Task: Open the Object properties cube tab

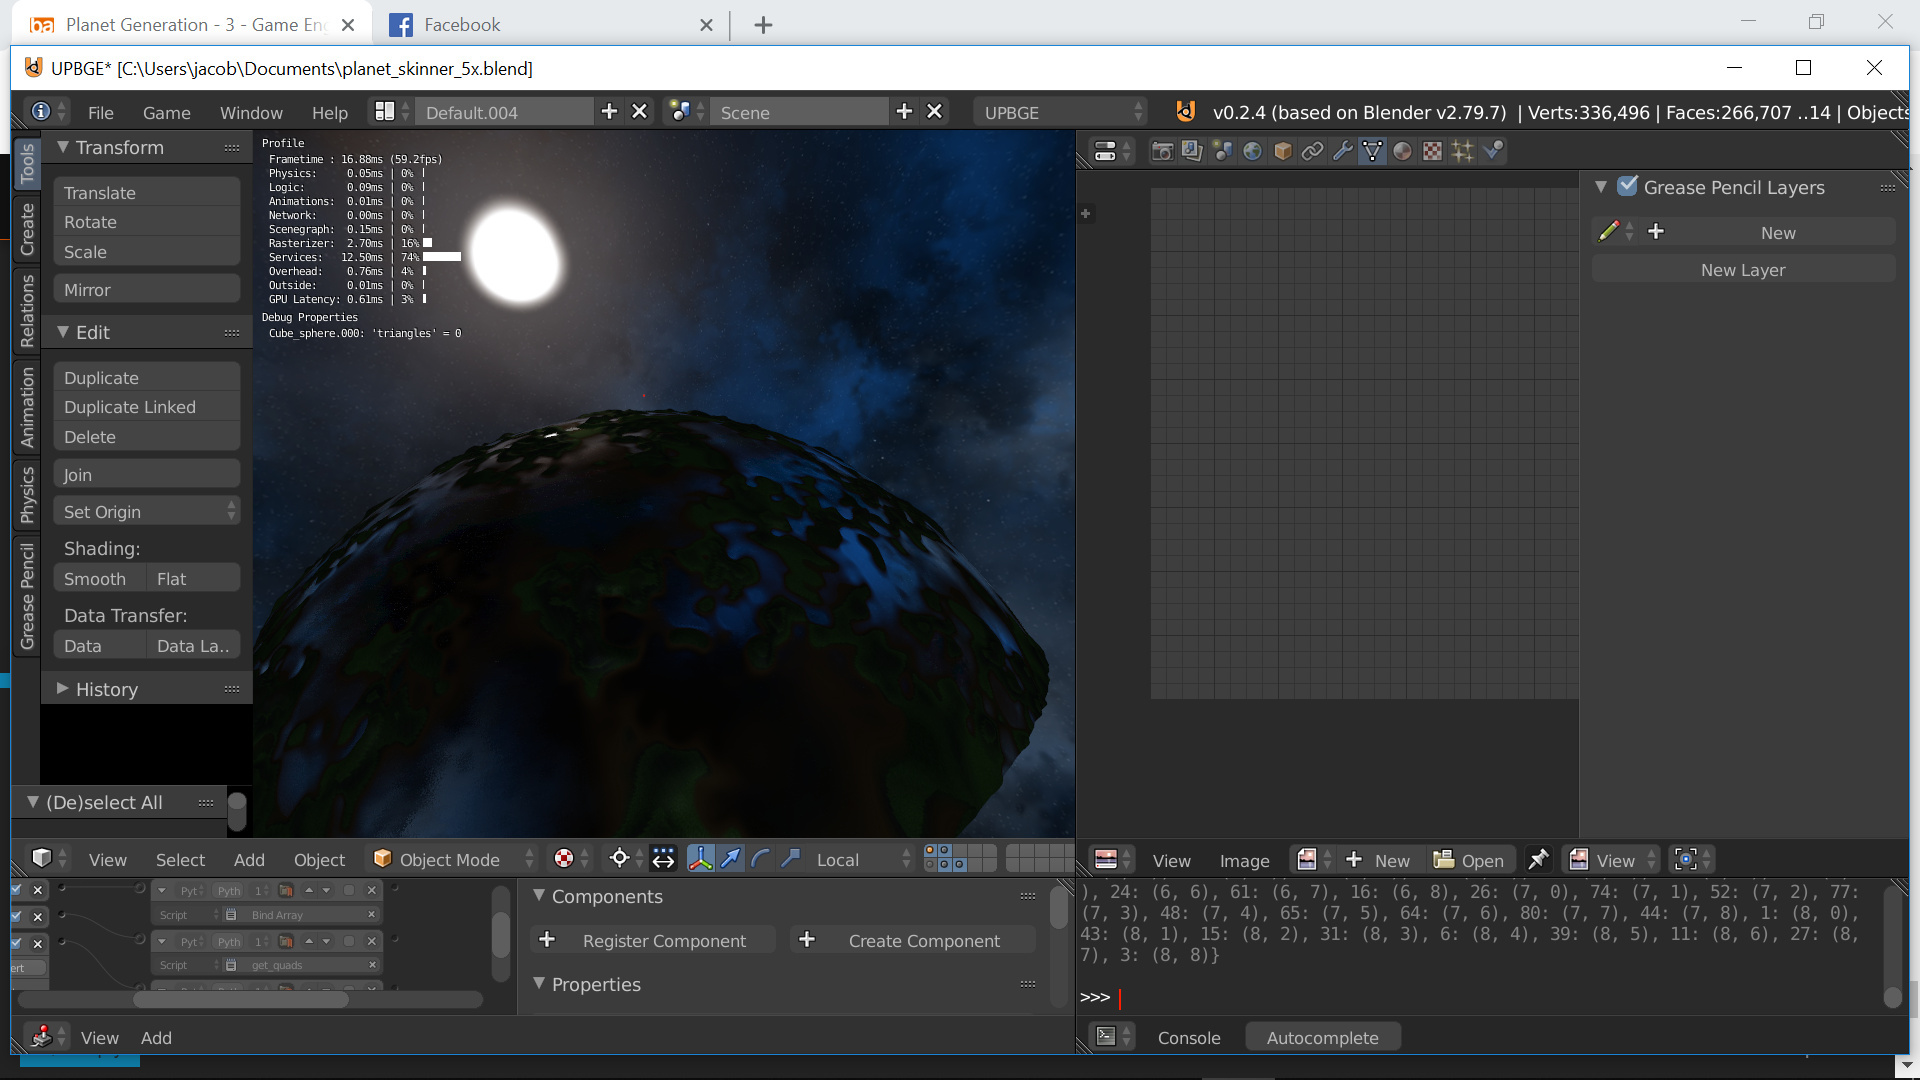Action: (1282, 151)
